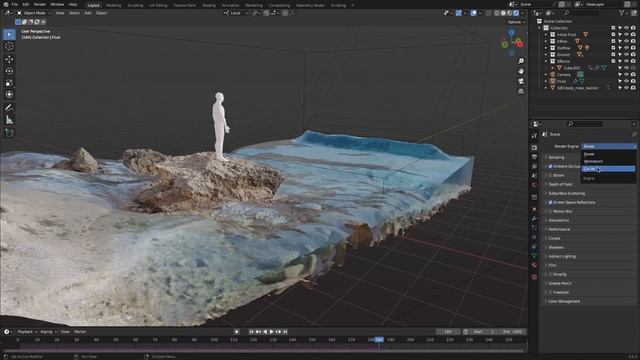Image resolution: width=640 pixels, height=360 pixels.
Task: Expand the Performance panel
Action: (x=559, y=229)
